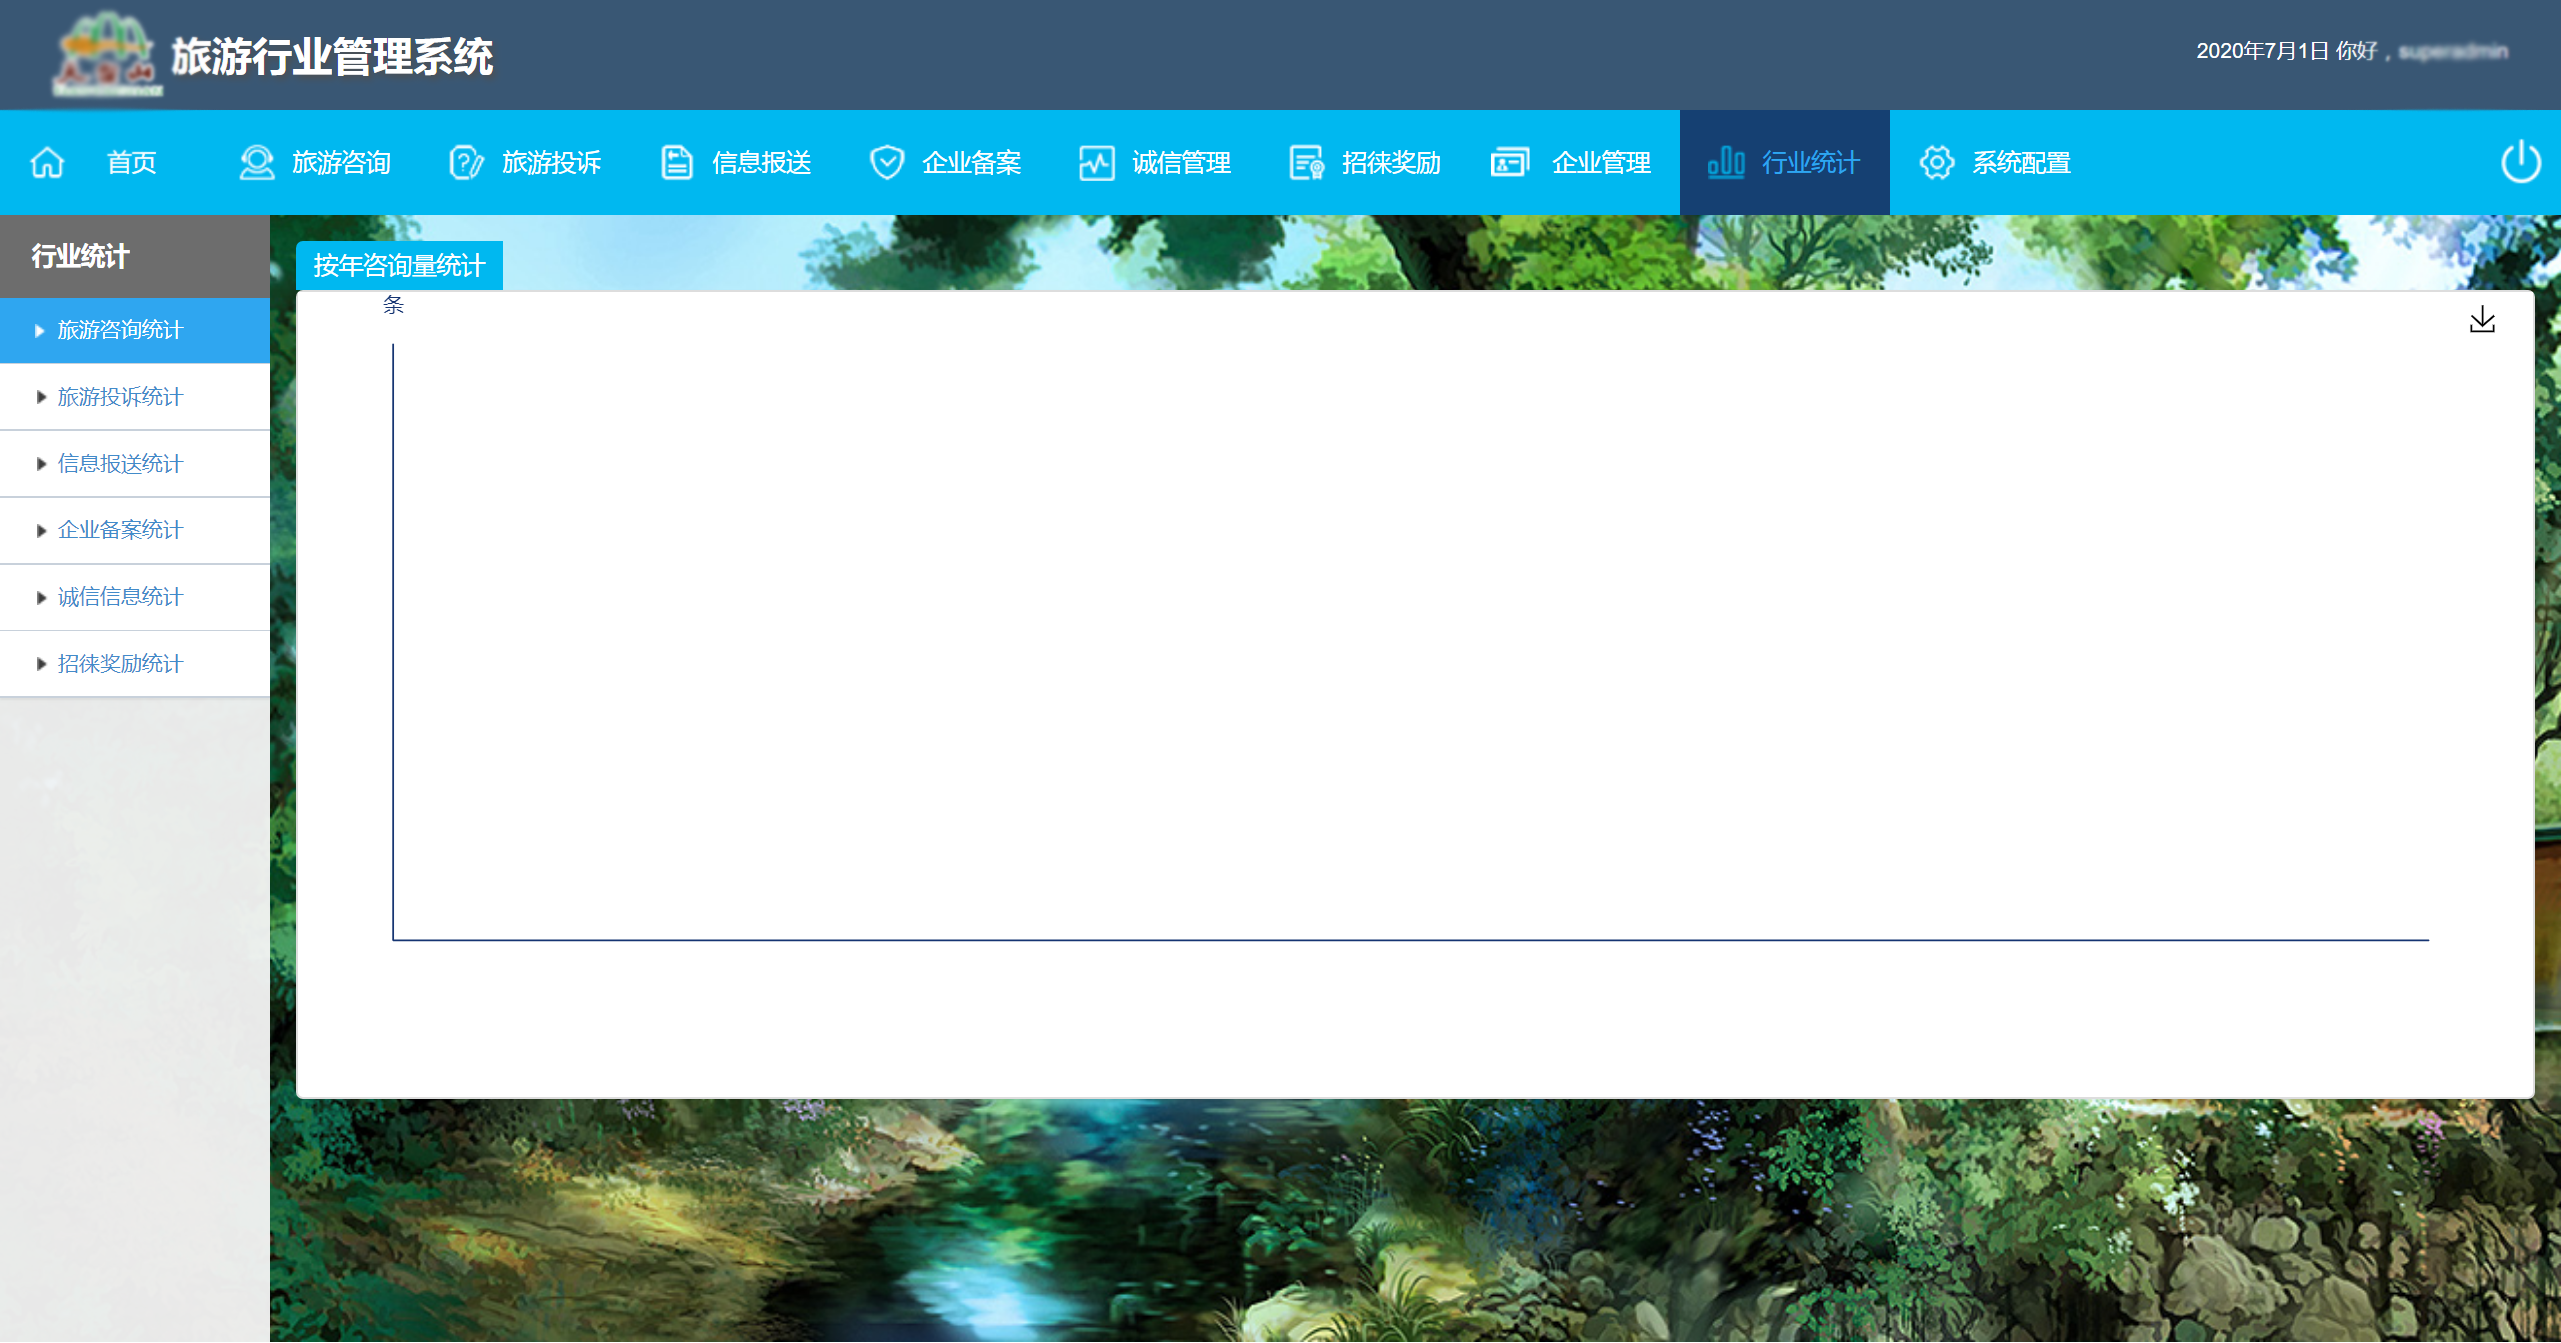Click the 旅游投诉 question mark icon
Image resolution: width=2561 pixels, height=1343 pixels.
tap(466, 162)
